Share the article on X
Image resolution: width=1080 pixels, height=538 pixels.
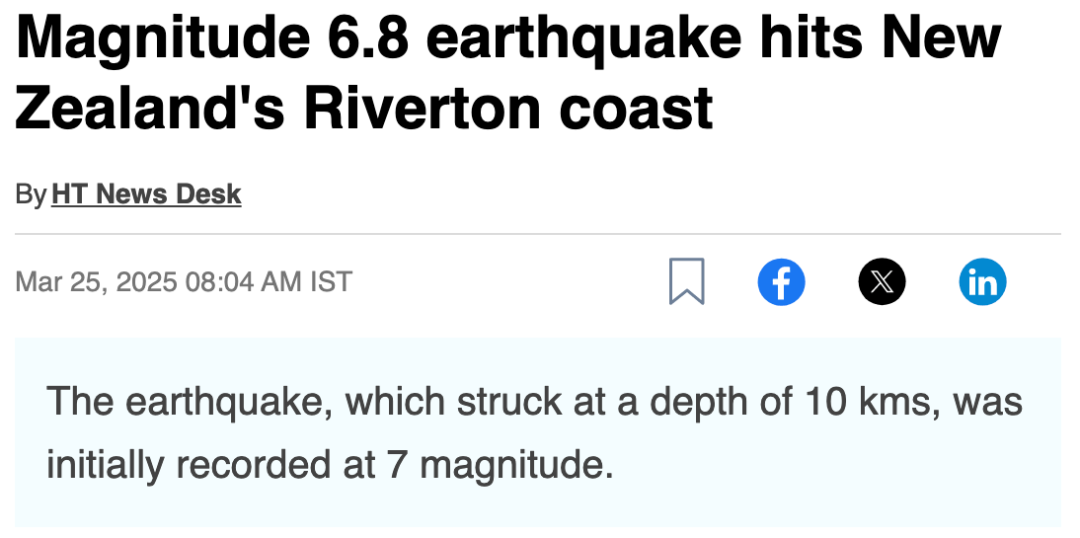click(x=882, y=282)
